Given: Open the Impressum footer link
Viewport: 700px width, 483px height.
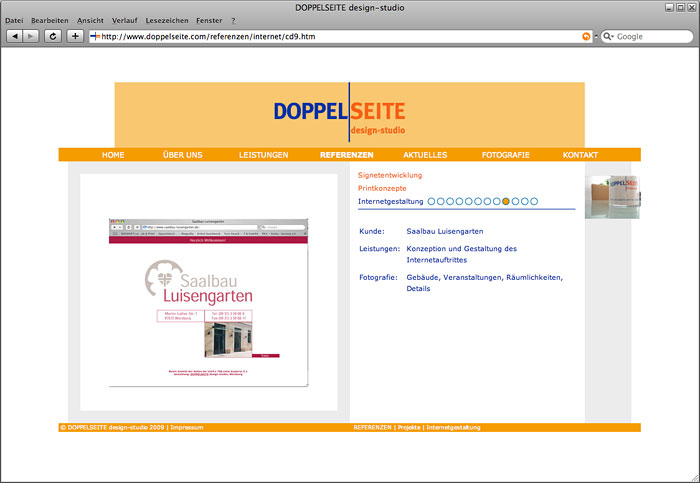Looking at the screenshot, I should 187,428.
